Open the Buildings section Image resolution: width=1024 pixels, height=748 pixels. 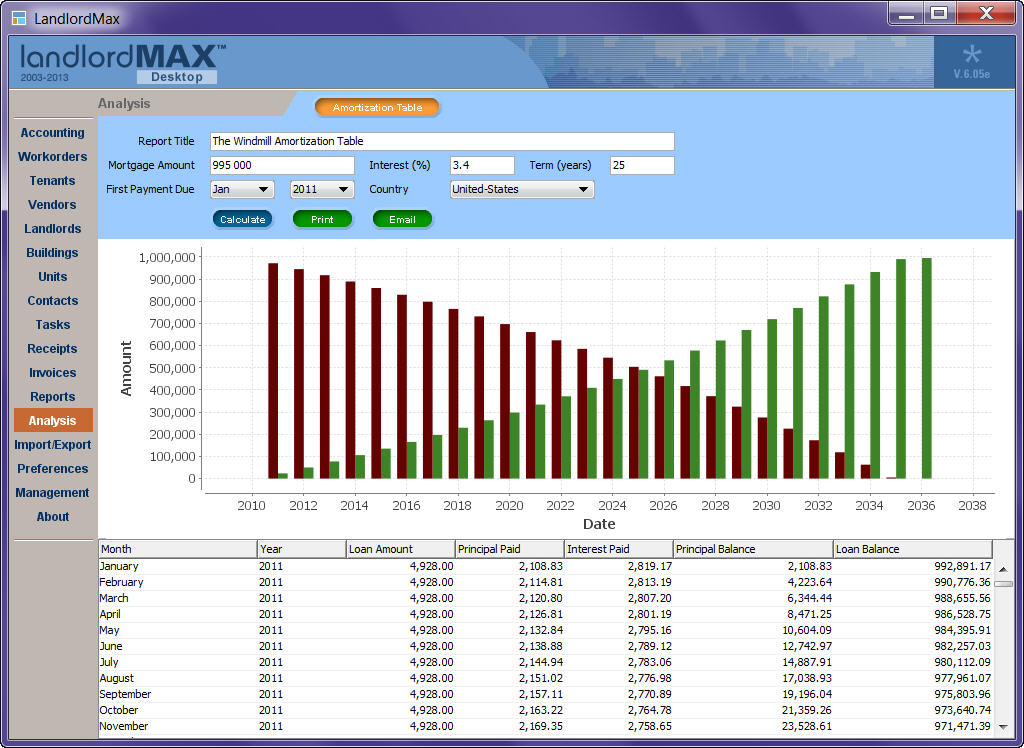point(52,253)
